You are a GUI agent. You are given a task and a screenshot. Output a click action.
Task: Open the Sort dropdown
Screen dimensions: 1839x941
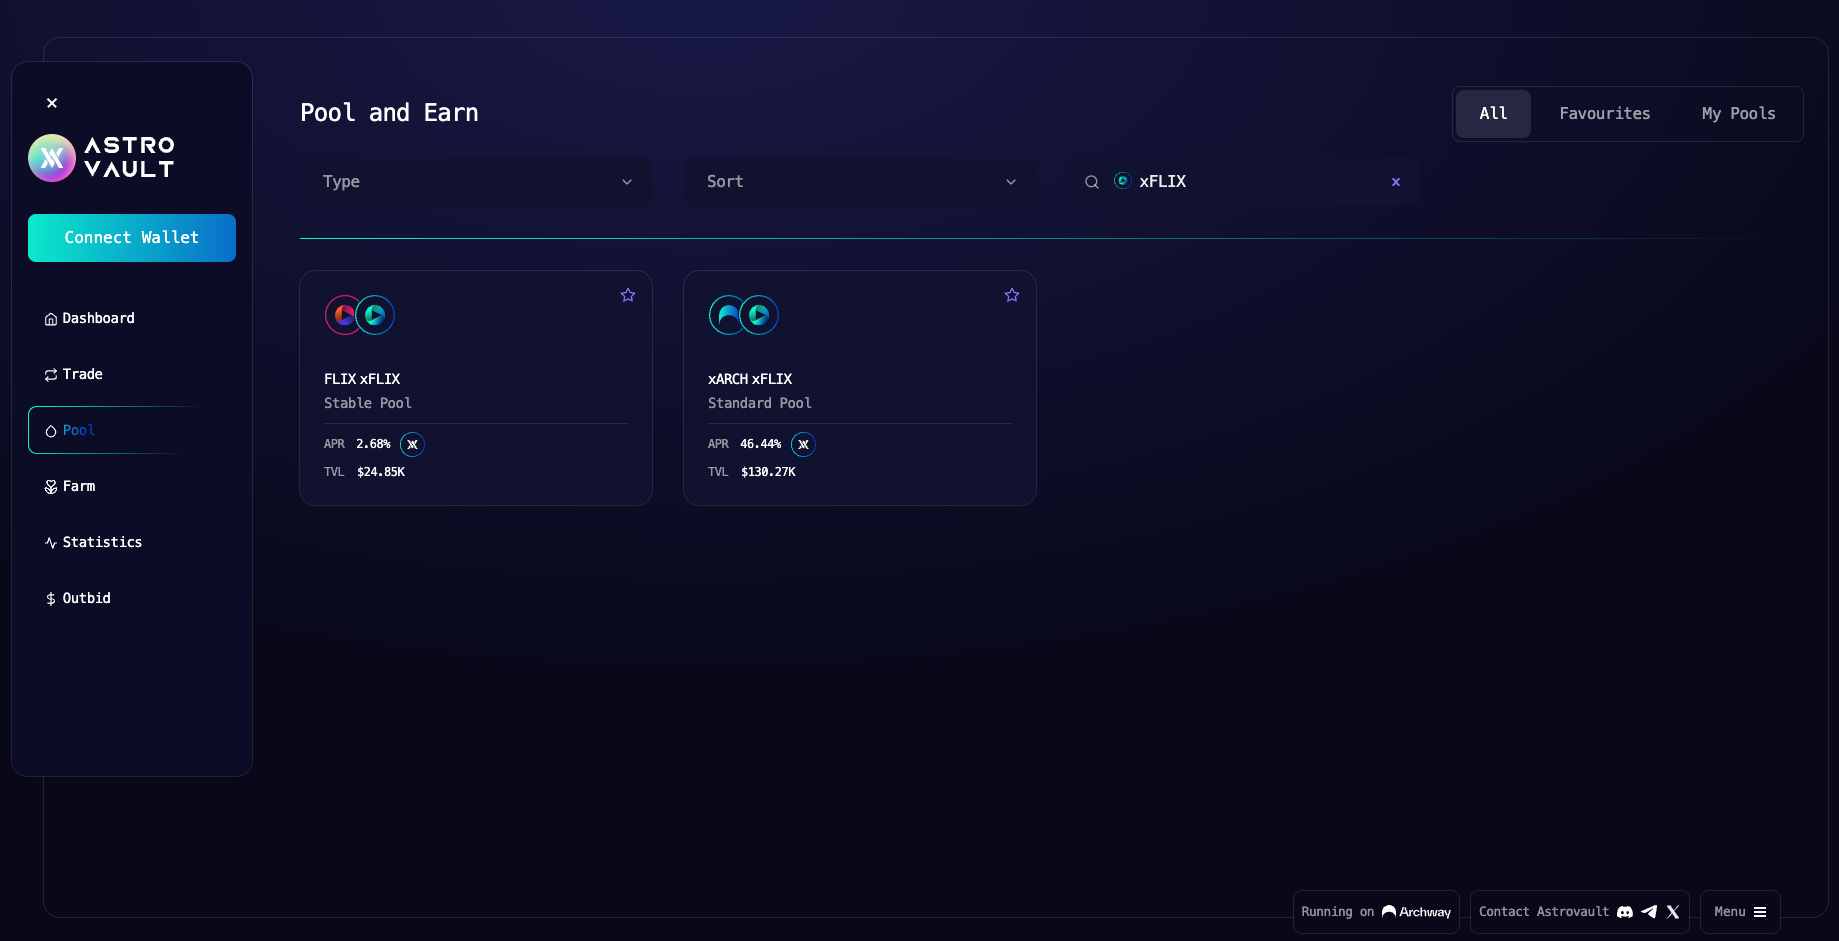click(860, 182)
